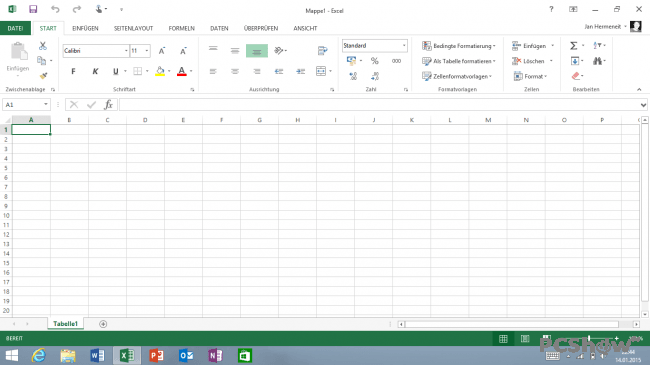Expand the formula bar
The height and width of the screenshot is (365, 650).
click(643, 105)
